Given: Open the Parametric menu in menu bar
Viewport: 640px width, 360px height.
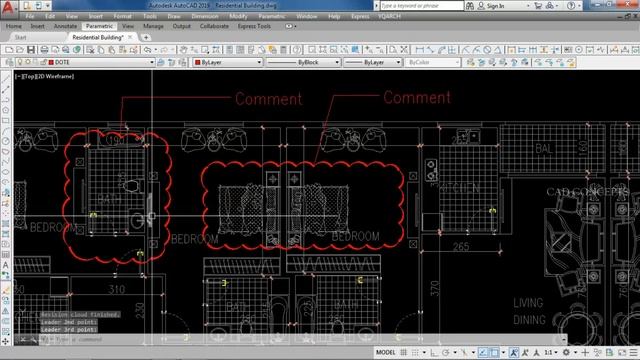Looking at the screenshot, I should click(271, 16).
